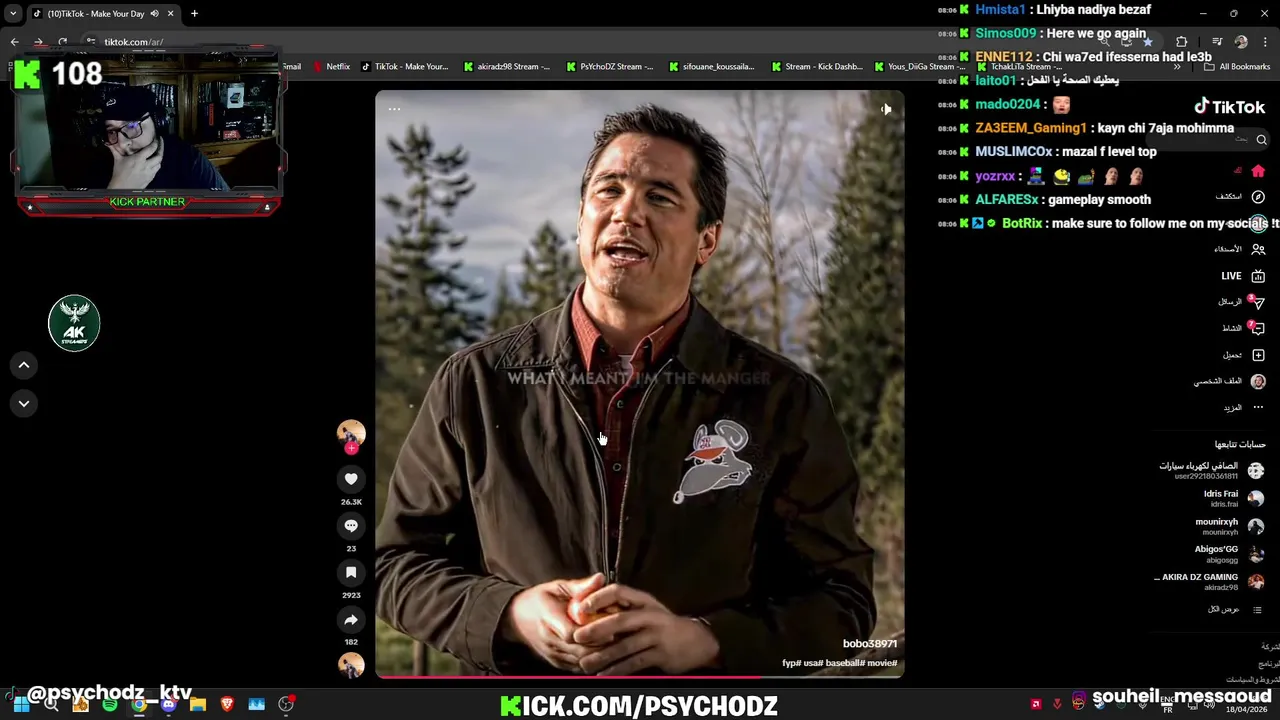The height and width of the screenshot is (720, 1280).
Task: Open the sound disc thumbnail below share
Action: (351, 666)
